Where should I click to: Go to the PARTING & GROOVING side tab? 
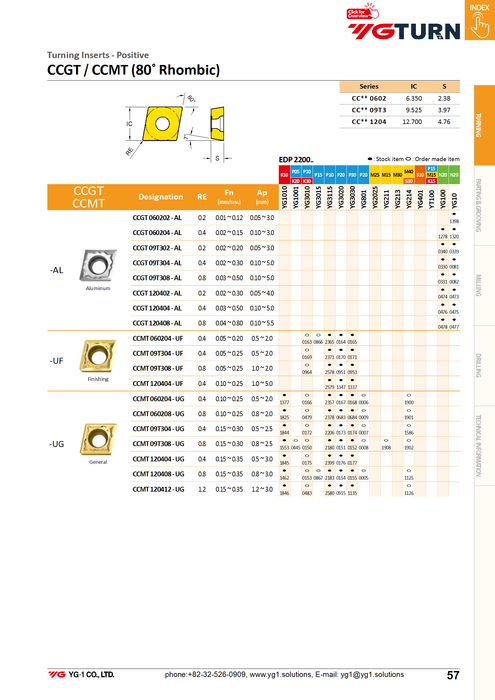pos(485,205)
